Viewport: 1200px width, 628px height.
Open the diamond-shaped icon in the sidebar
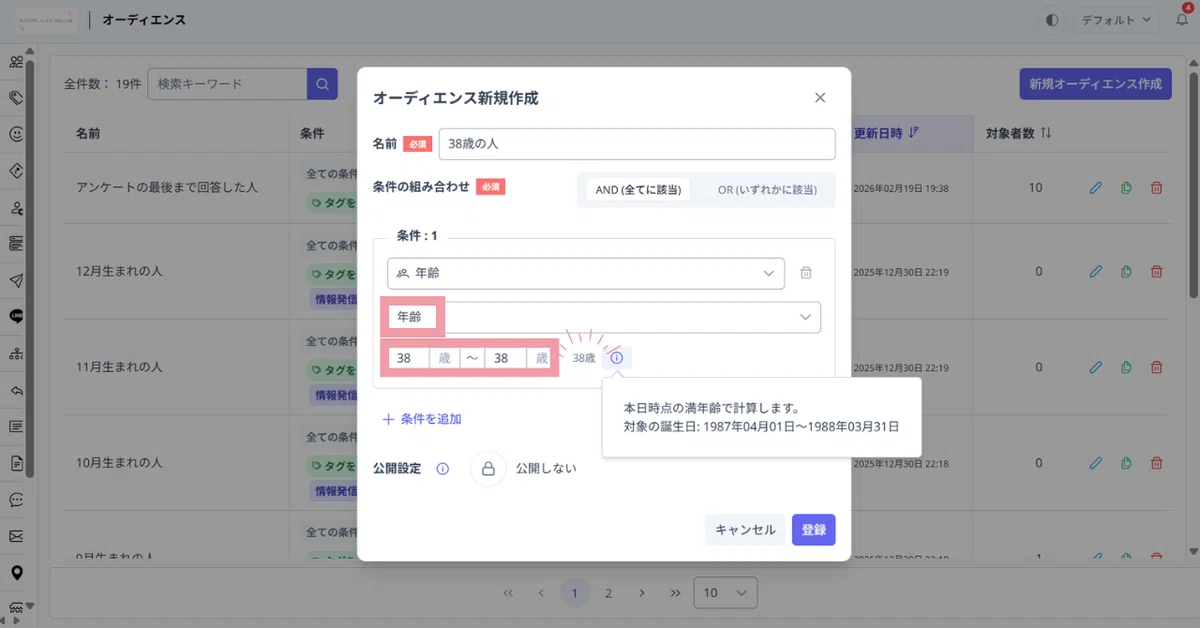[x=16, y=170]
